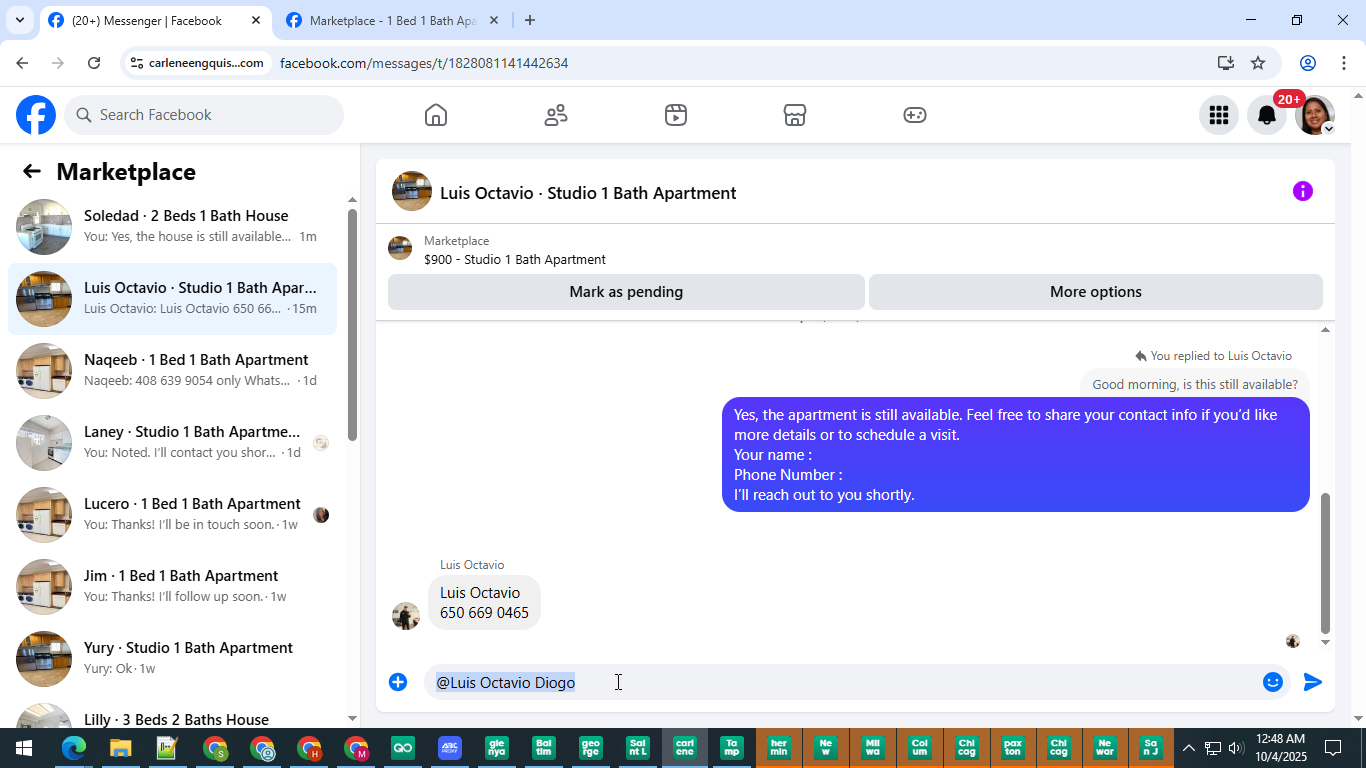The width and height of the screenshot is (1366, 768).
Task: Select the Jim 1 Bed 1 Bath conversation
Action: [173, 587]
